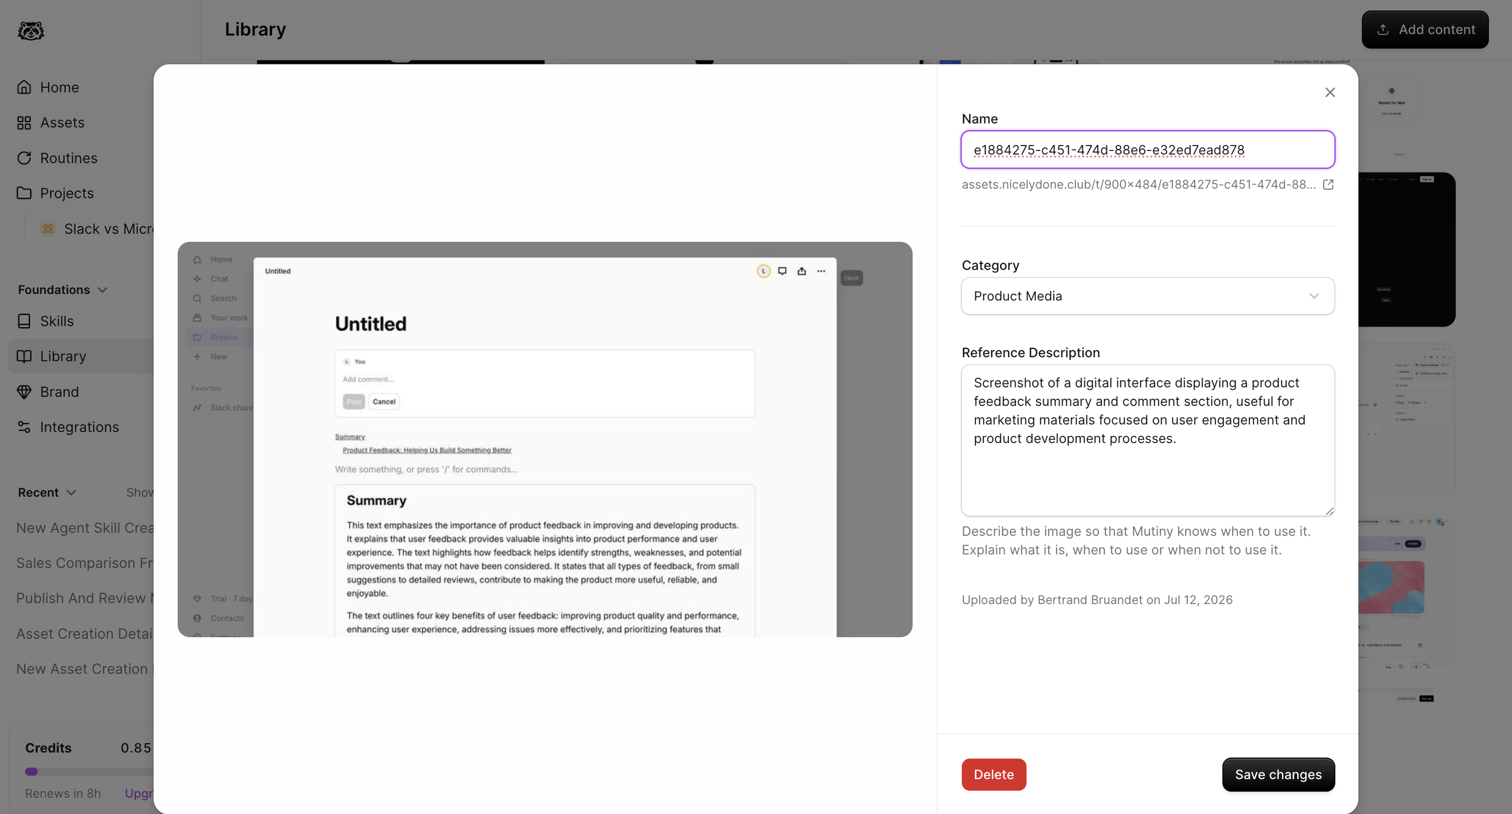Open recent item New Asset Creation

click(x=85, y=669)
